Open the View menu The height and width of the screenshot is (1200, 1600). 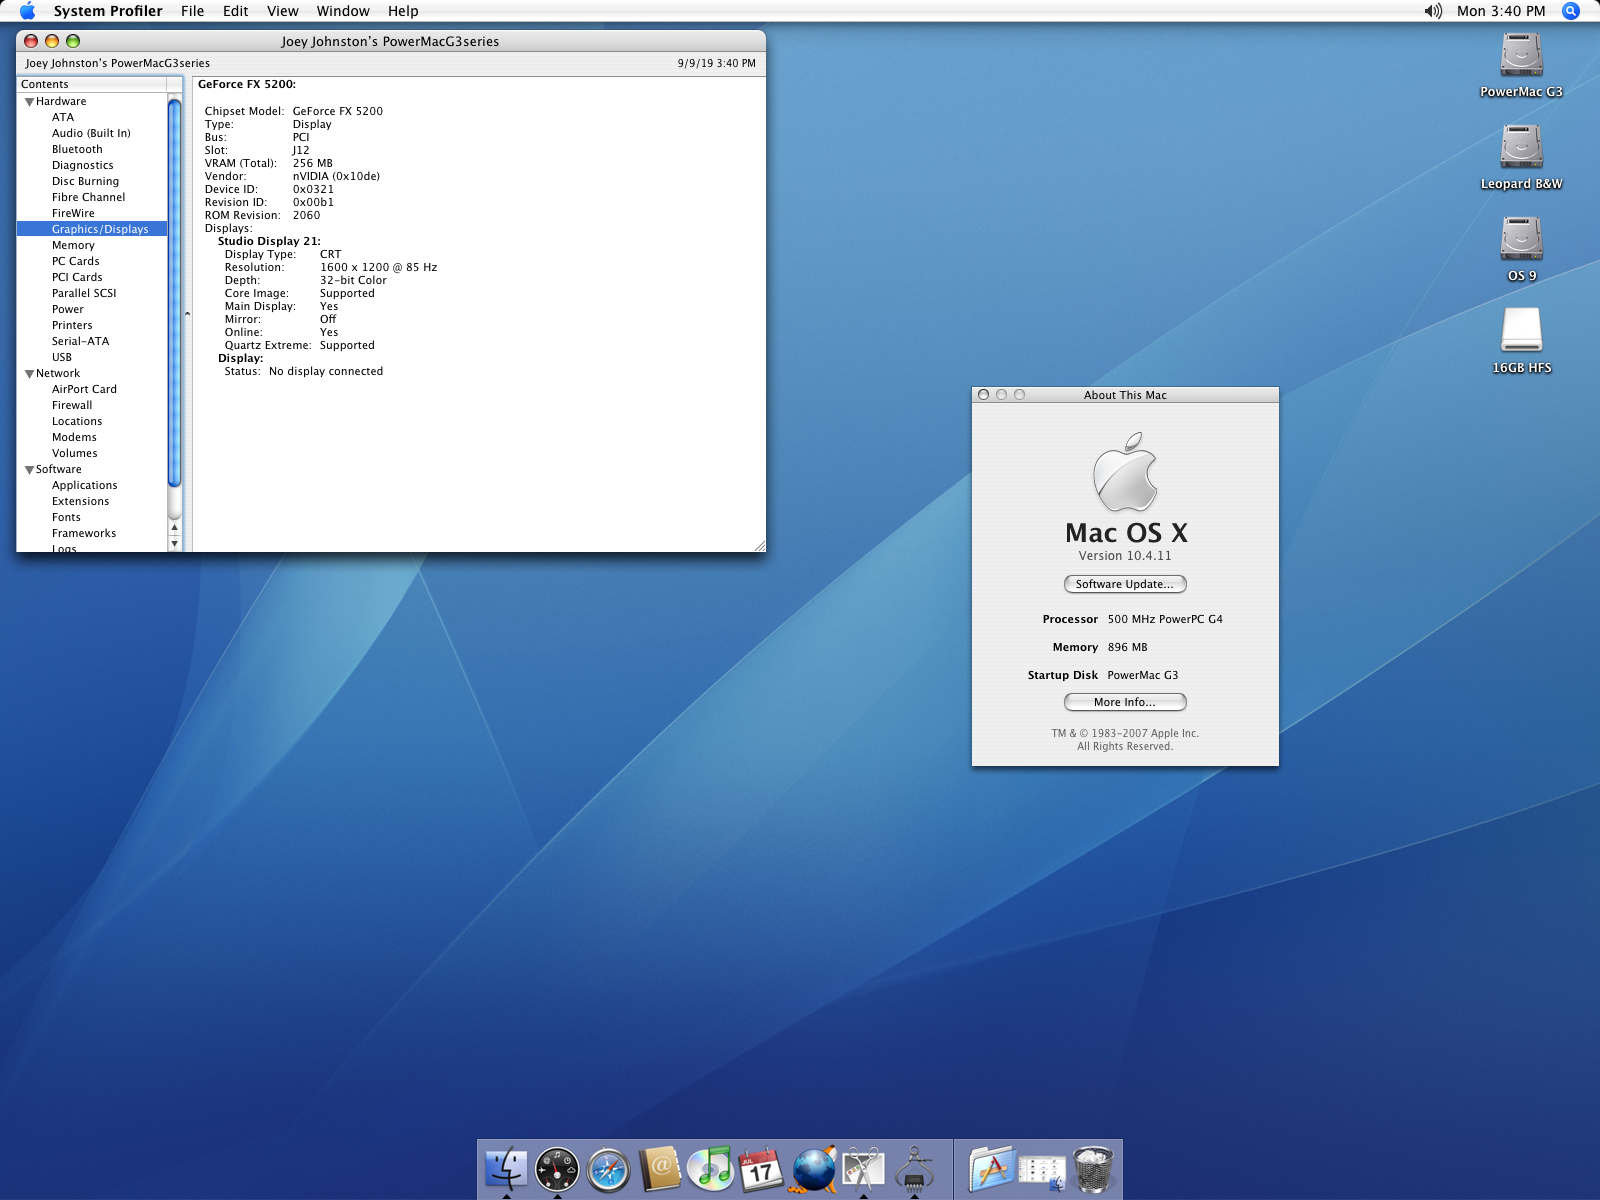point(282,11)
